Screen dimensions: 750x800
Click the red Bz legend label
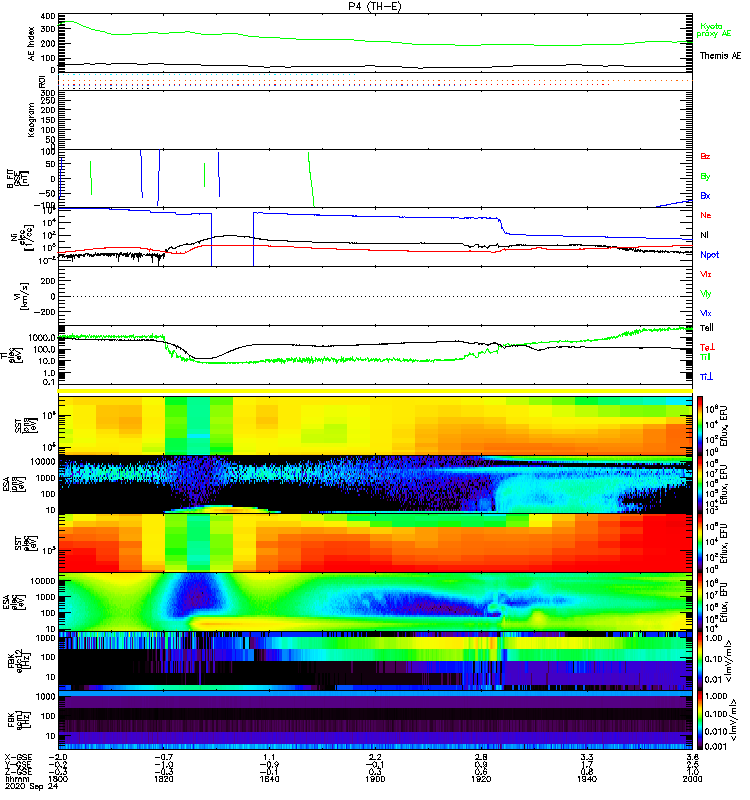705,157
